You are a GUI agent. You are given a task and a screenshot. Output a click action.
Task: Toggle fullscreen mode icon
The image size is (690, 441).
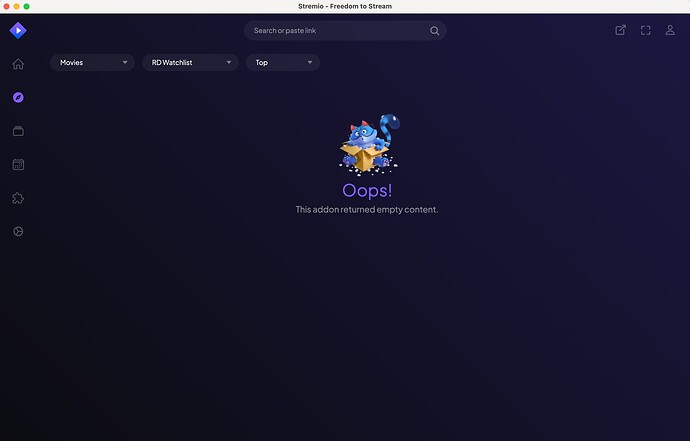coord(646,30)
